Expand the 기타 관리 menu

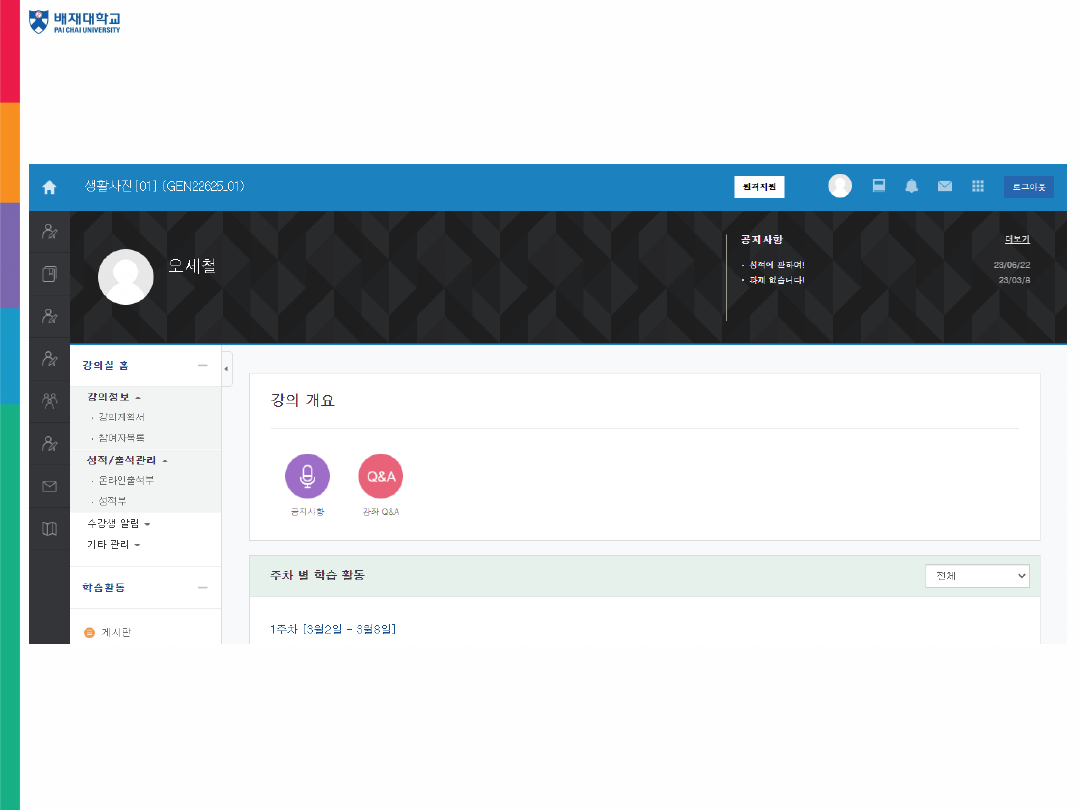coord(113,545)
